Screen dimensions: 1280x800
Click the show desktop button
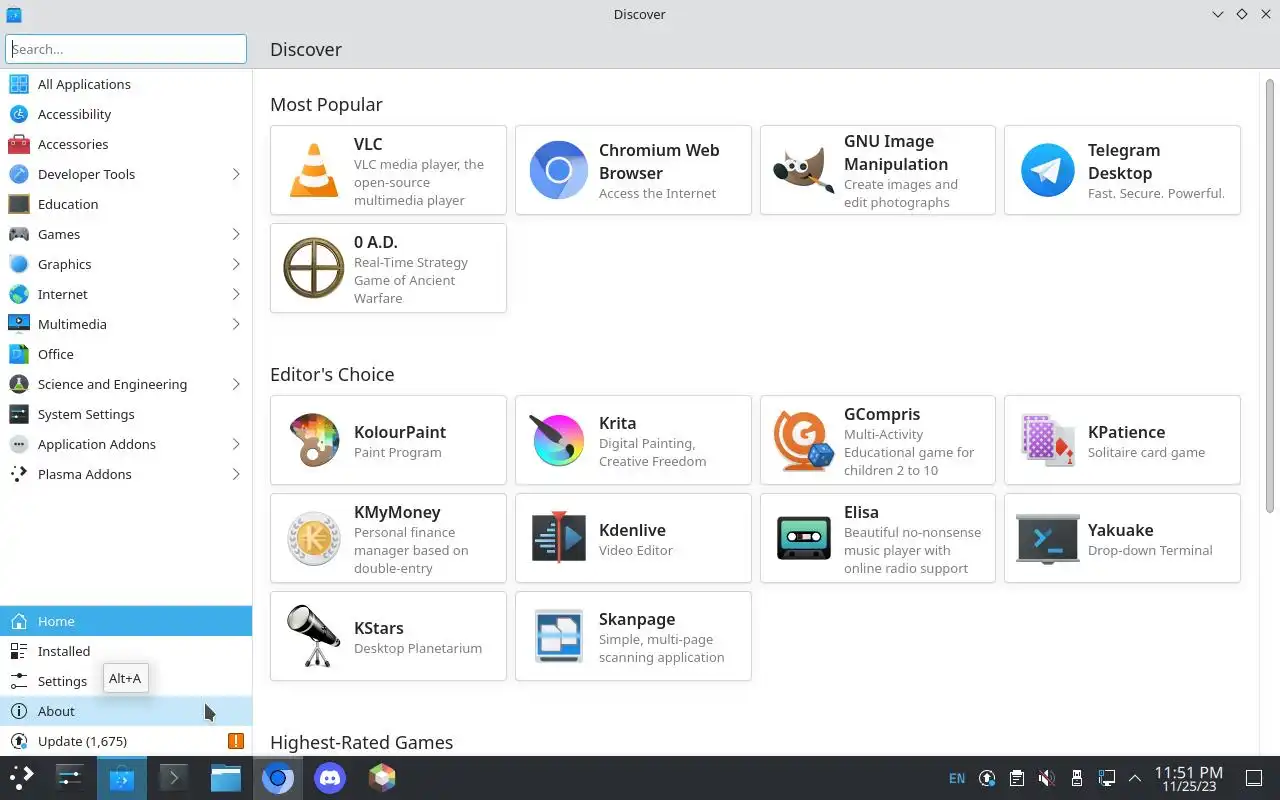click(x=1254, y=778)
